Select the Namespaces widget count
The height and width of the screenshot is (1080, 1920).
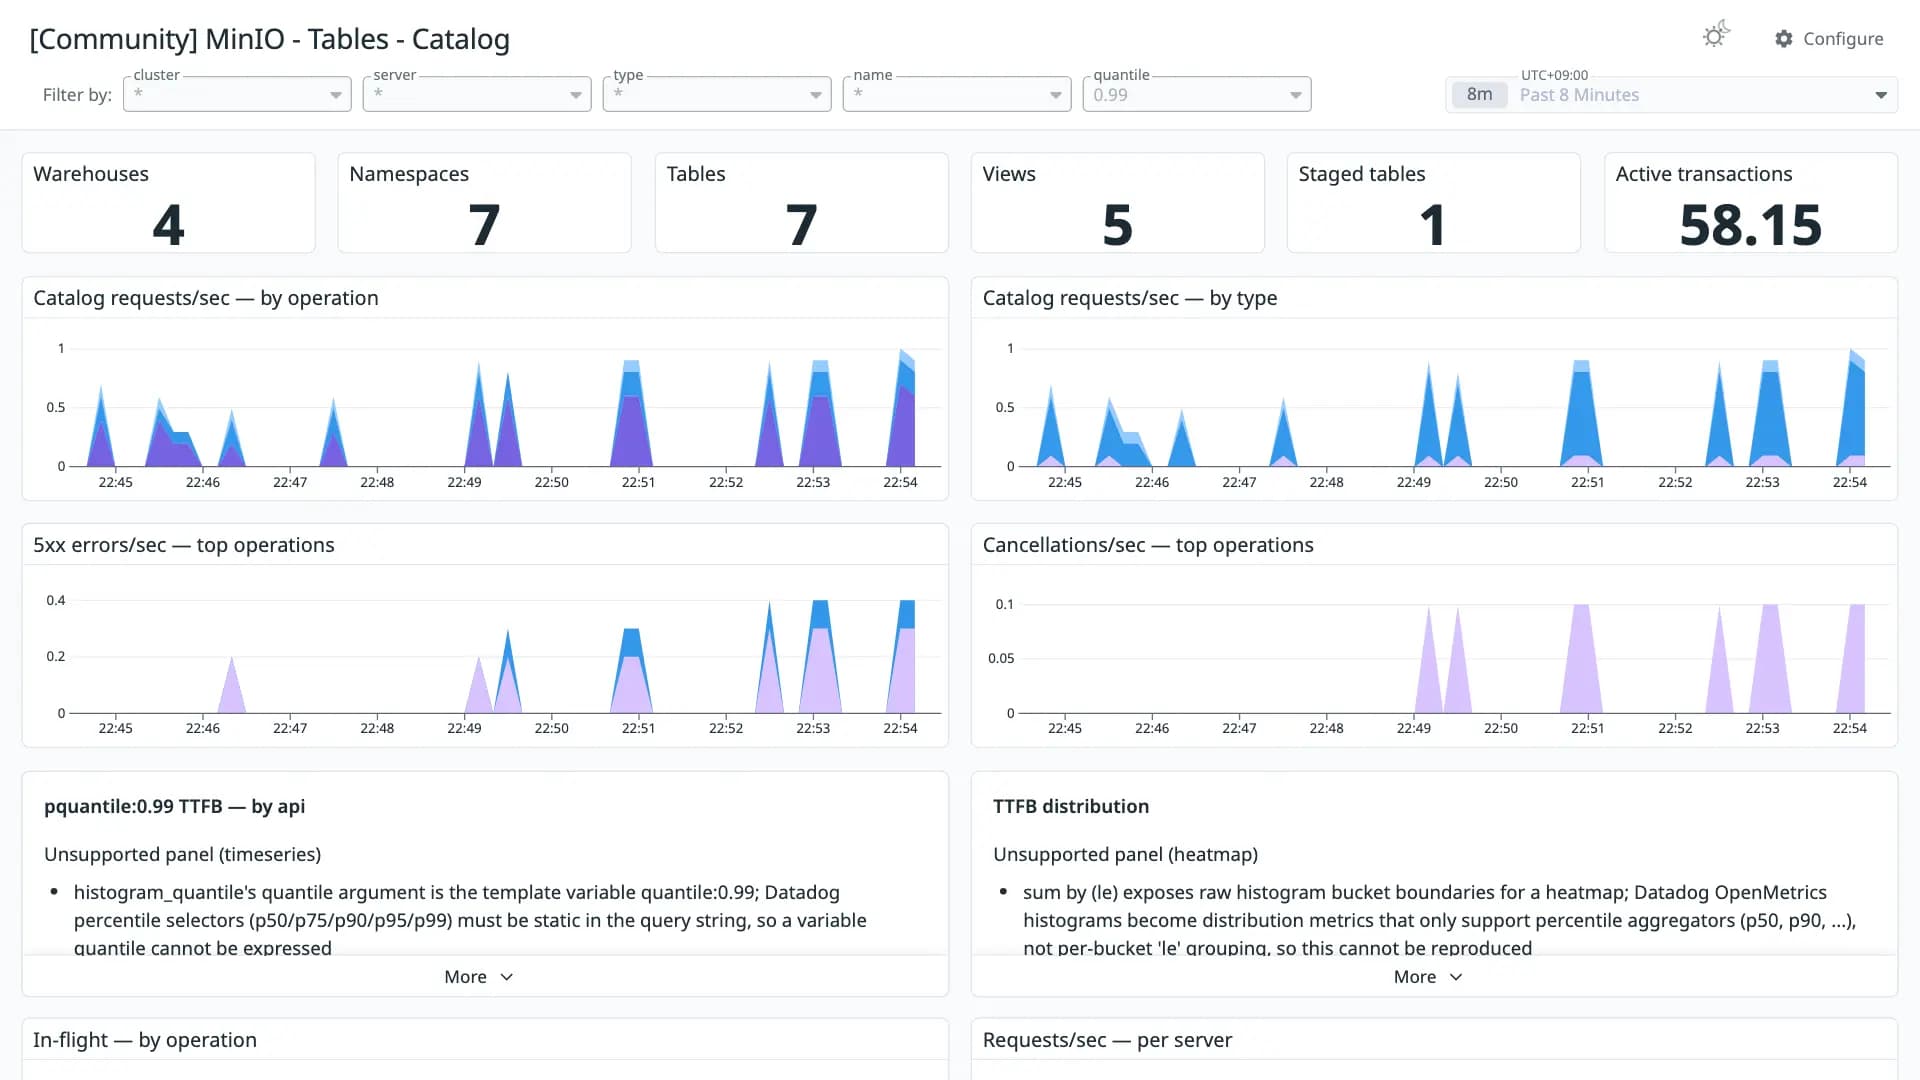coord(484,224)
